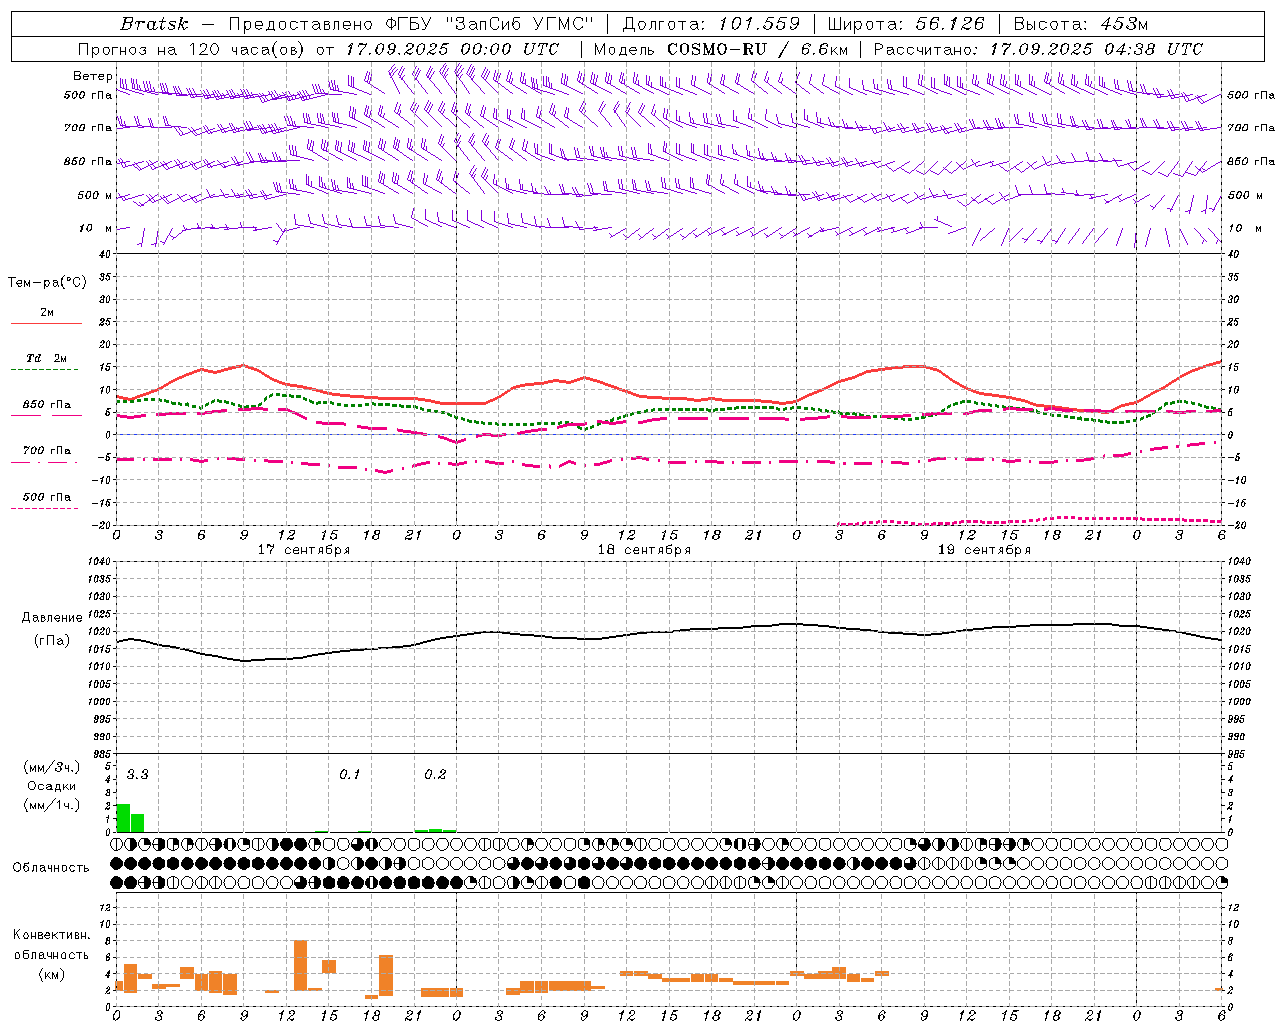Click the solid line swatch under "2м" legend
Viewport: 1280px width, 1024px height.
46,324
